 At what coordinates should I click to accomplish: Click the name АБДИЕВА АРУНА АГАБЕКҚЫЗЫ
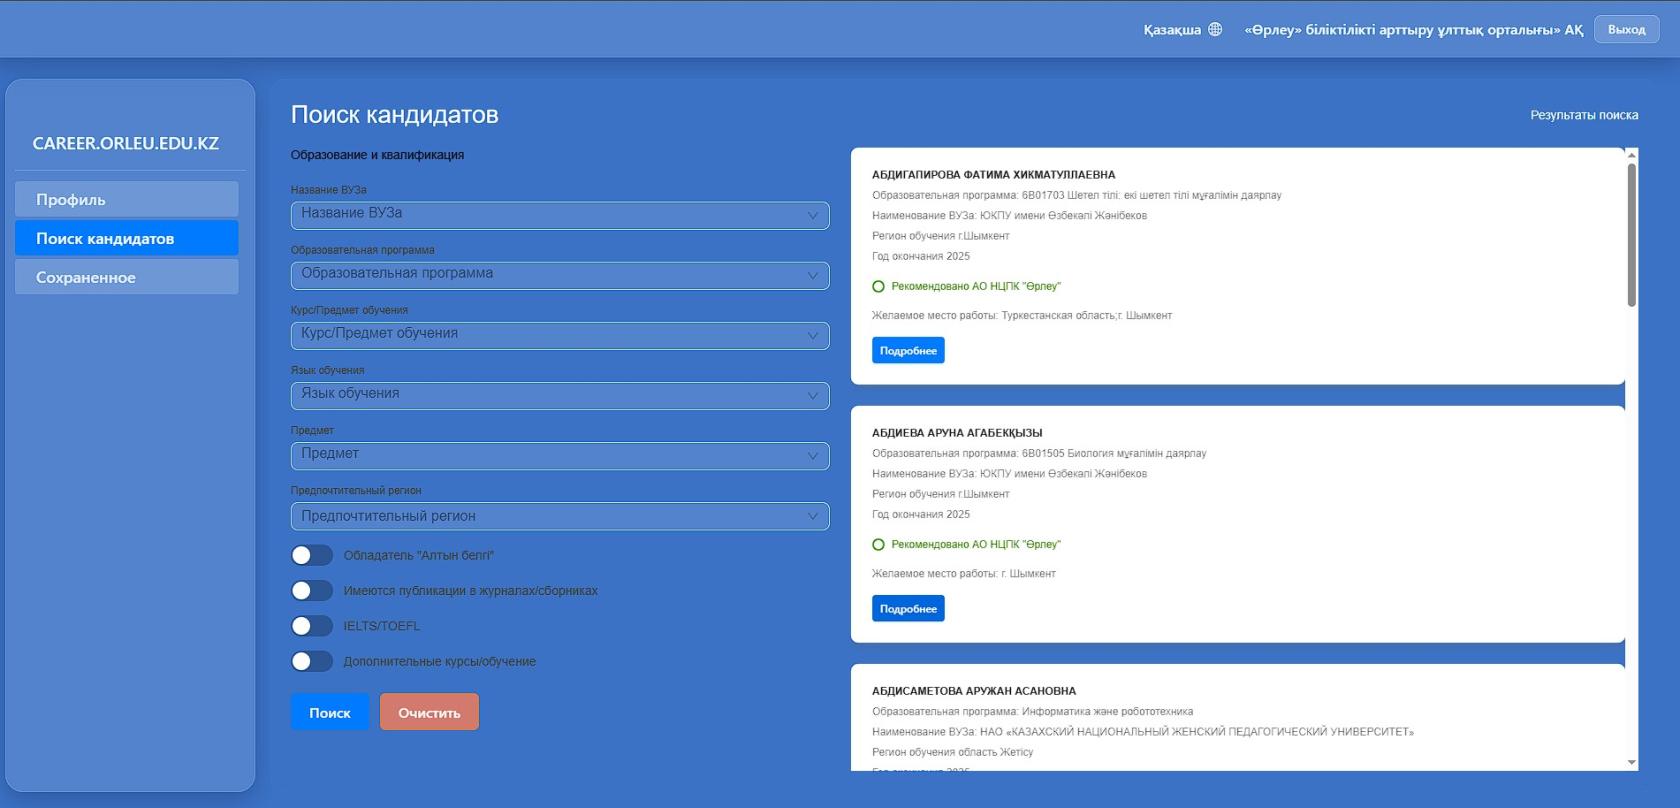pyautogui.click(x=957, y=433)
